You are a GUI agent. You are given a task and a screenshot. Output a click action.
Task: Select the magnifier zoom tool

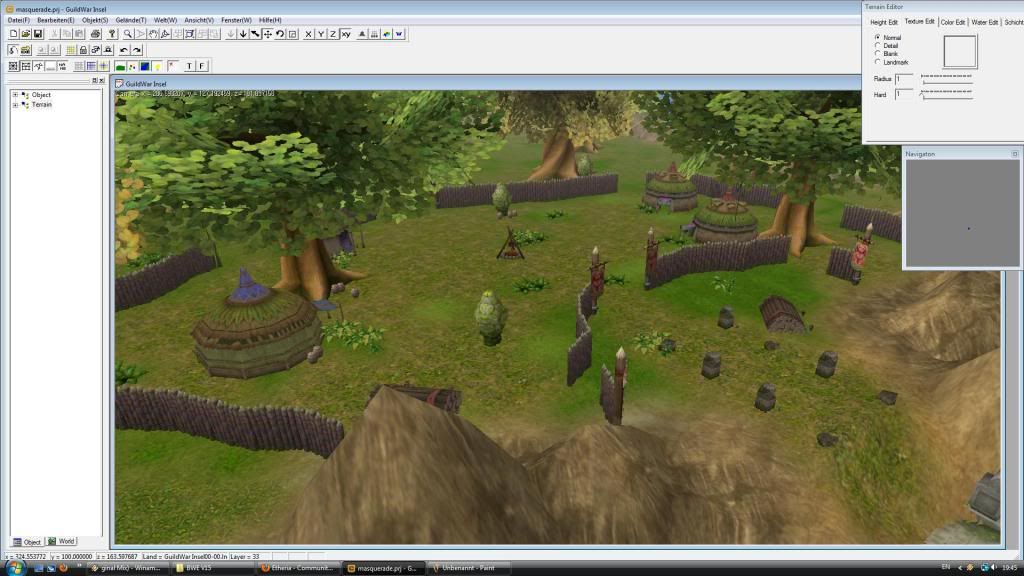128,34
